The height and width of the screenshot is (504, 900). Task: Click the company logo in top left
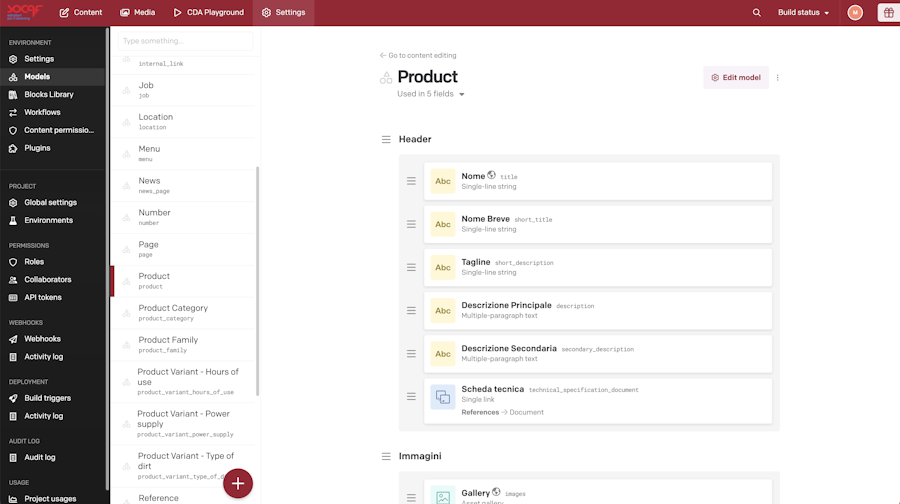click(x=24, y=12)
